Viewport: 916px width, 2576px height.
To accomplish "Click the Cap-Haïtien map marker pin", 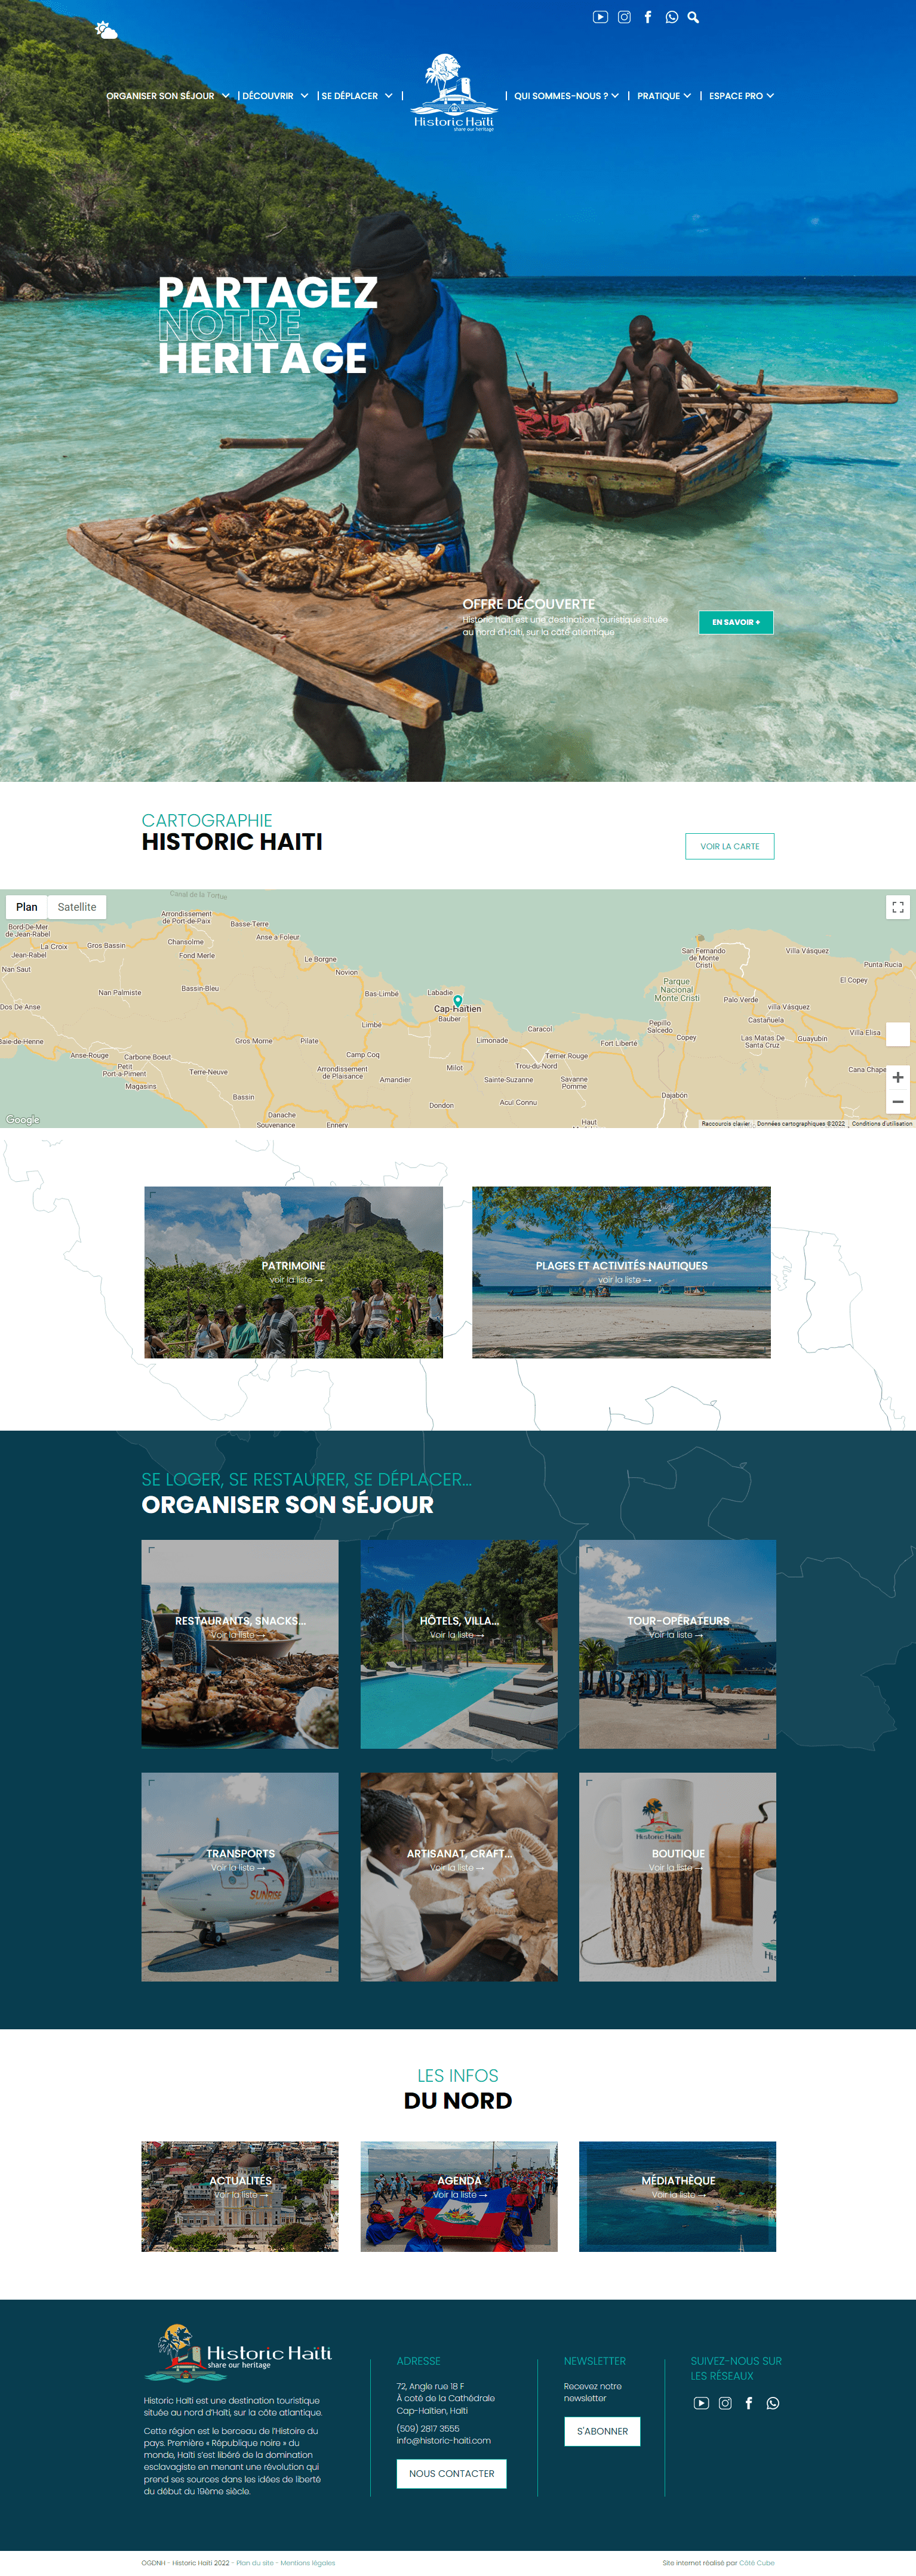I will pyautogui.click(x=458, y=1001).
